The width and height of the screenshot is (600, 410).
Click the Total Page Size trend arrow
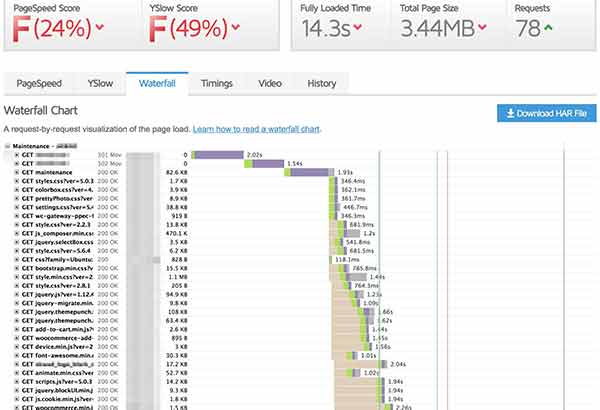point(482,27)
